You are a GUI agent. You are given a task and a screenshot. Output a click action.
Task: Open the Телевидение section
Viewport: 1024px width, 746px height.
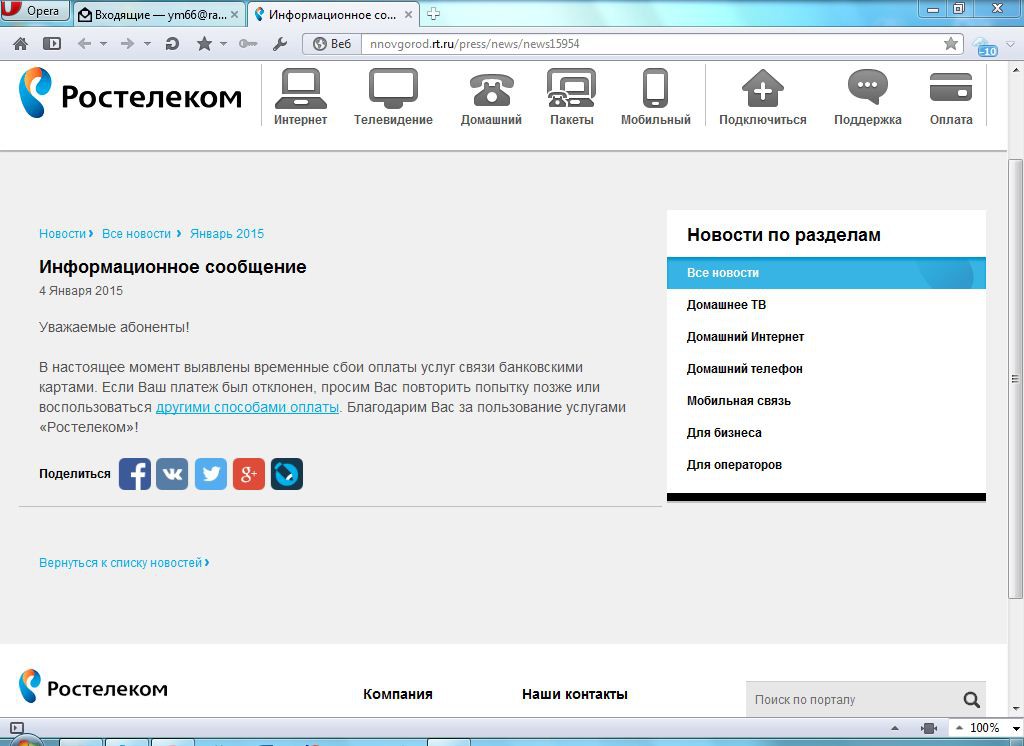point(393,97)
